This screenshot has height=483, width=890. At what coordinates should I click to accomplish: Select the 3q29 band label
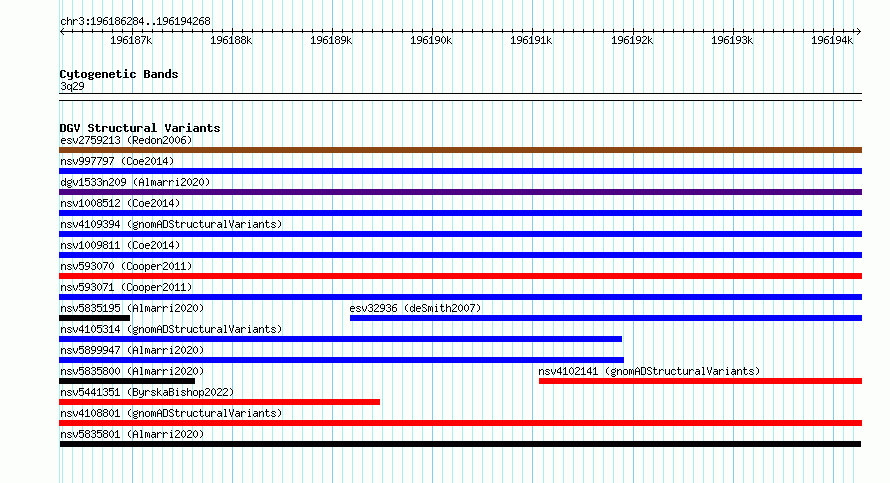tap(72, 86)
